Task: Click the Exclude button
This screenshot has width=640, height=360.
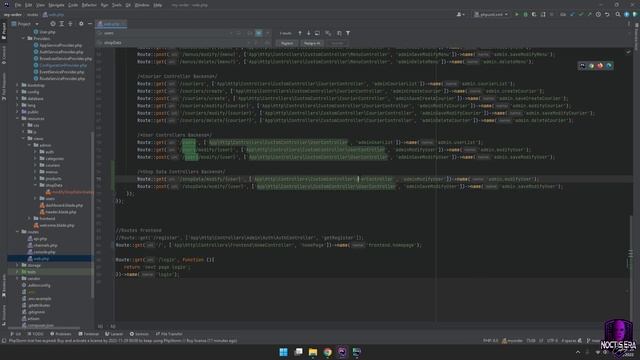Action: coord(337,43)
